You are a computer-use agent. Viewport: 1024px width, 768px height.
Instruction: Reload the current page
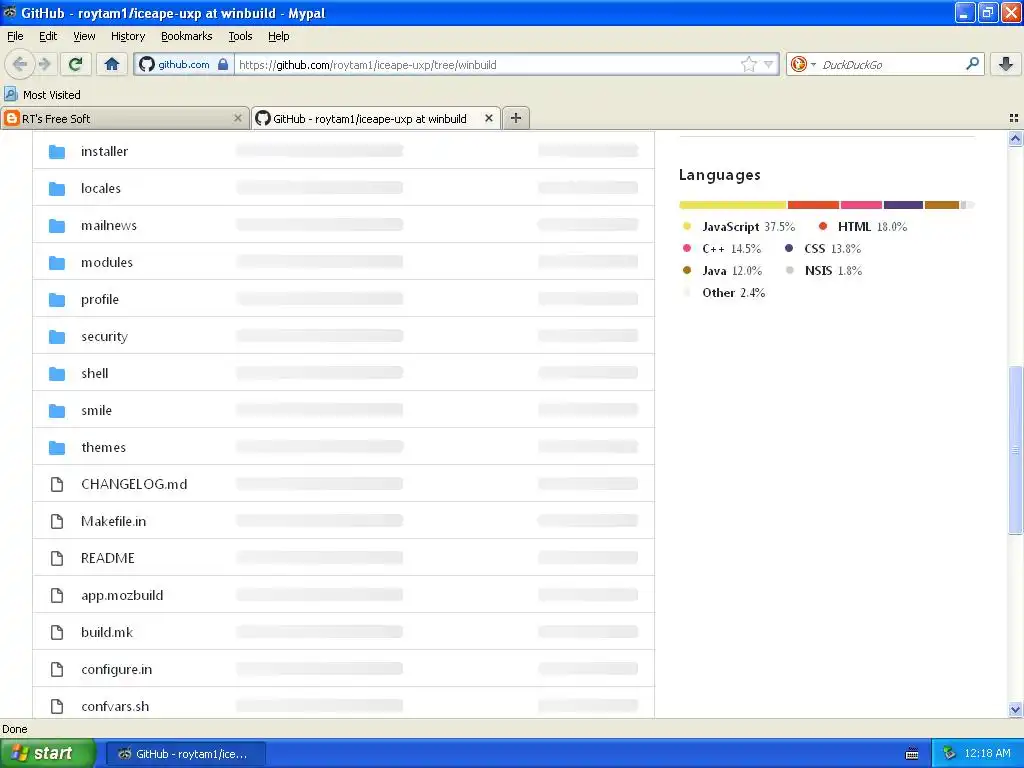[76, 64]
